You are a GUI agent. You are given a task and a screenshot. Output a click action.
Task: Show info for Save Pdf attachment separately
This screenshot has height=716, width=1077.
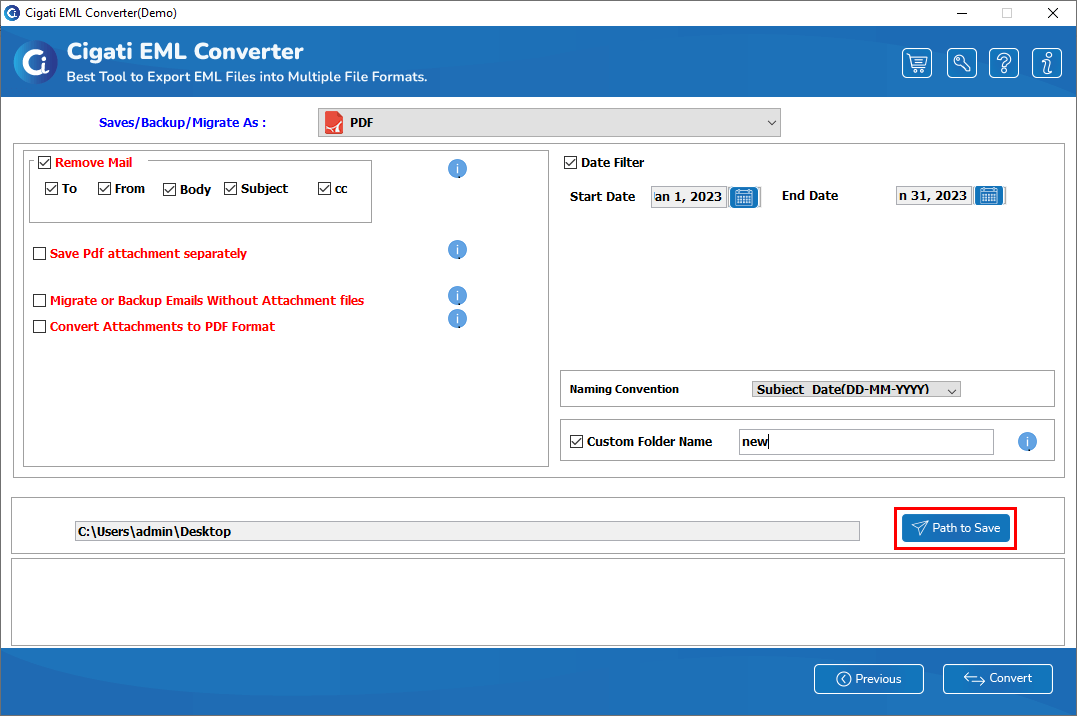[x=457, y=249]
